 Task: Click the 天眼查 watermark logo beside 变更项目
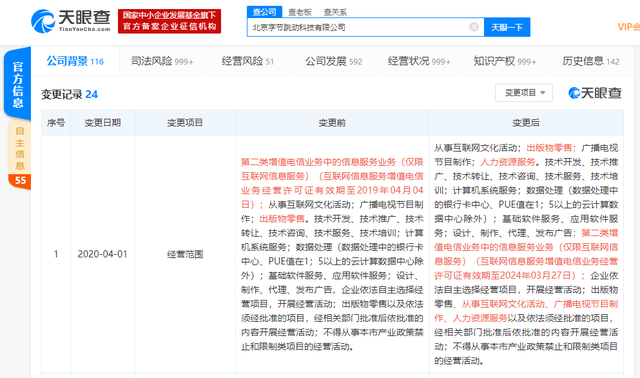point(594,93)
